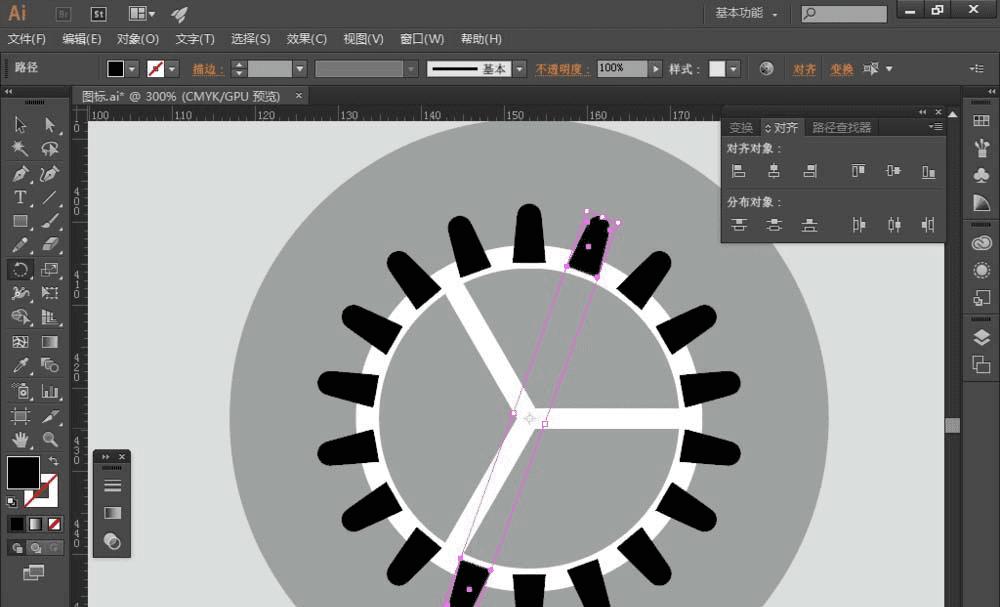Click vertical distribute center icon
1000x607 pixels.
point(774,224)
